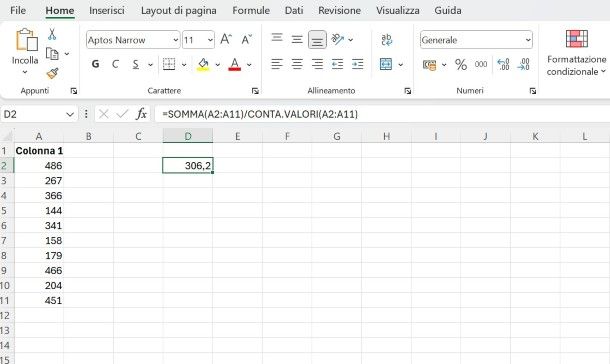Screen dimensions: 610x364
Task: Apply cell borders icon
Action: (x=169, y=64)
